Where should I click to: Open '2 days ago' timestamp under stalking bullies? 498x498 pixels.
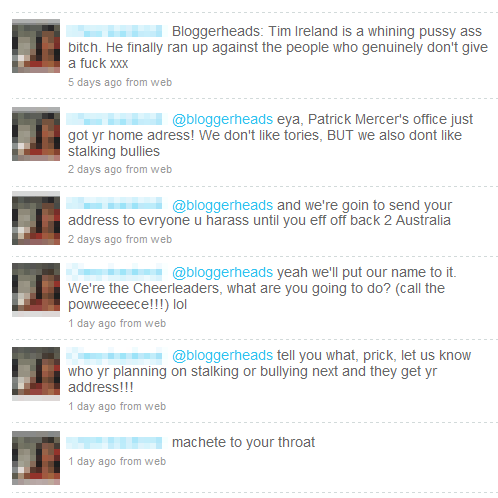tap(95, 169)
